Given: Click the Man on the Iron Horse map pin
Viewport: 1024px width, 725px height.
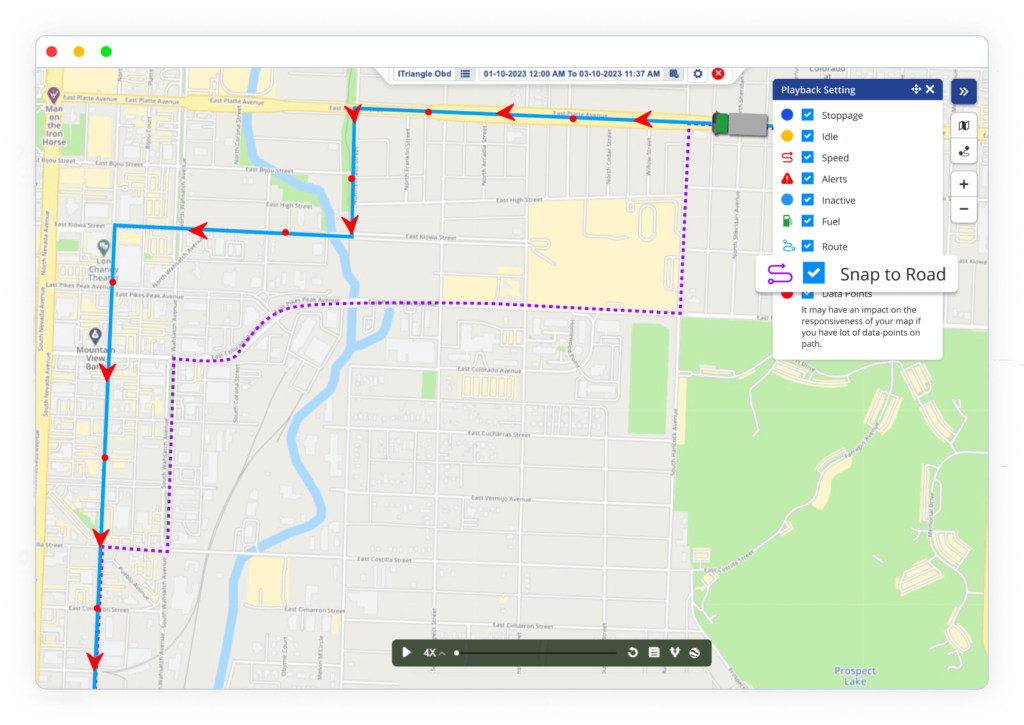Looking at the screenshot, I should (53, 94).
